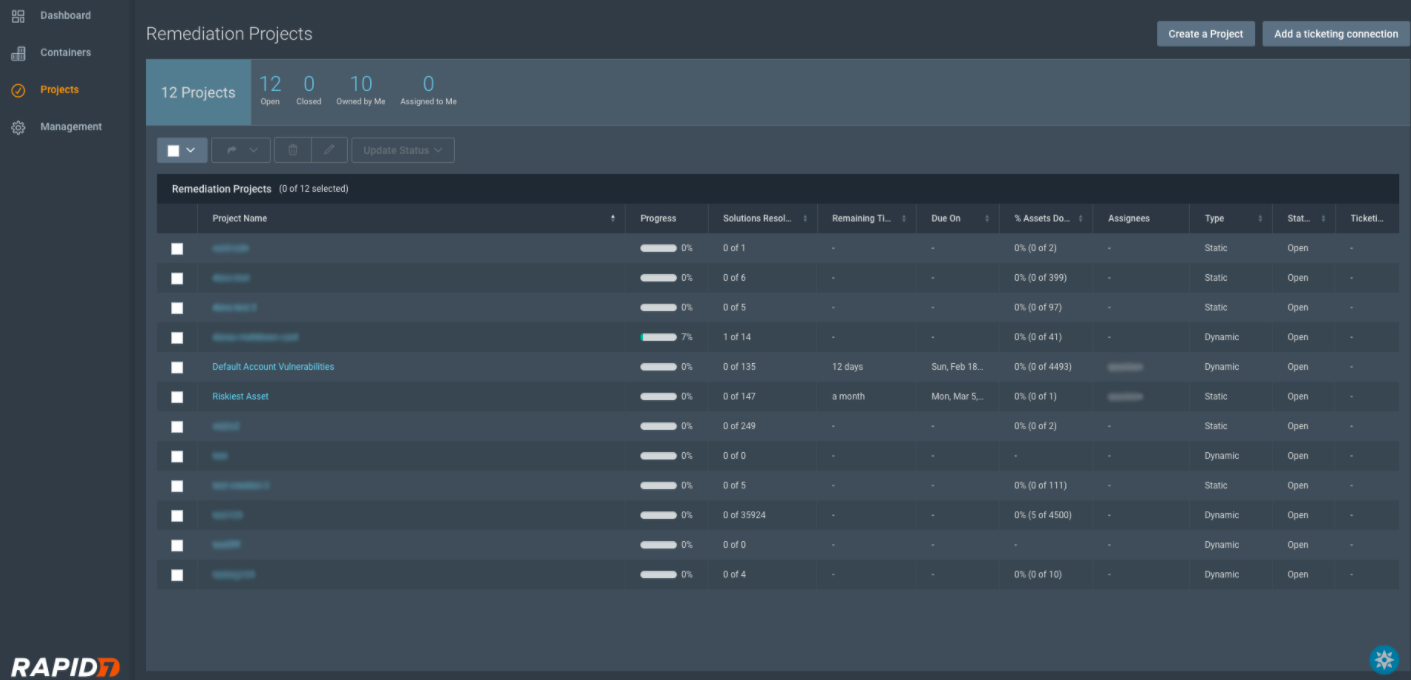Tick the row showing 0 of 10 assets
Screen dimensions: 1411x680
(177, 575)
